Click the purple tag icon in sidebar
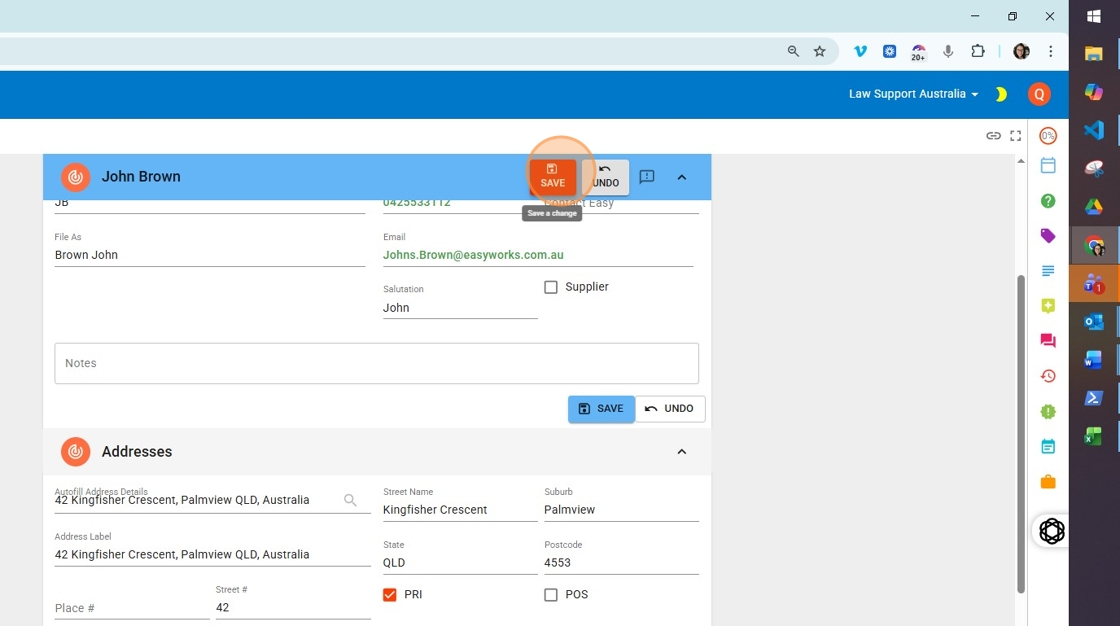1120x626 pixels. tap(1048, 236)
